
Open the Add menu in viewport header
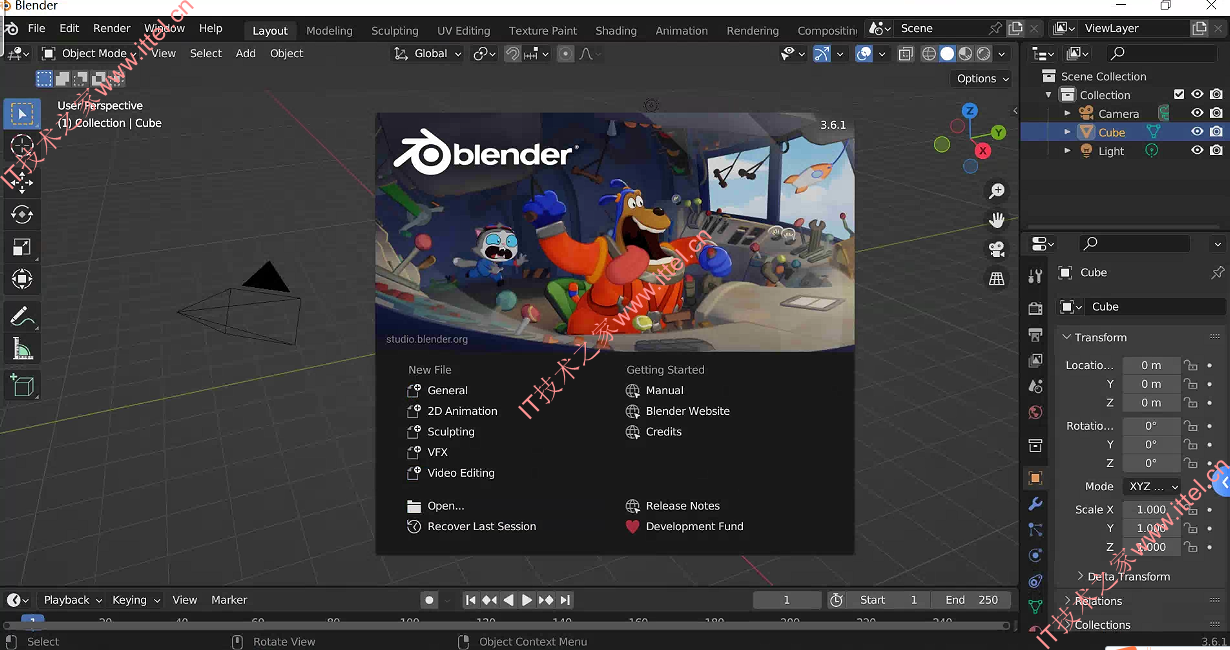(246, 54)
